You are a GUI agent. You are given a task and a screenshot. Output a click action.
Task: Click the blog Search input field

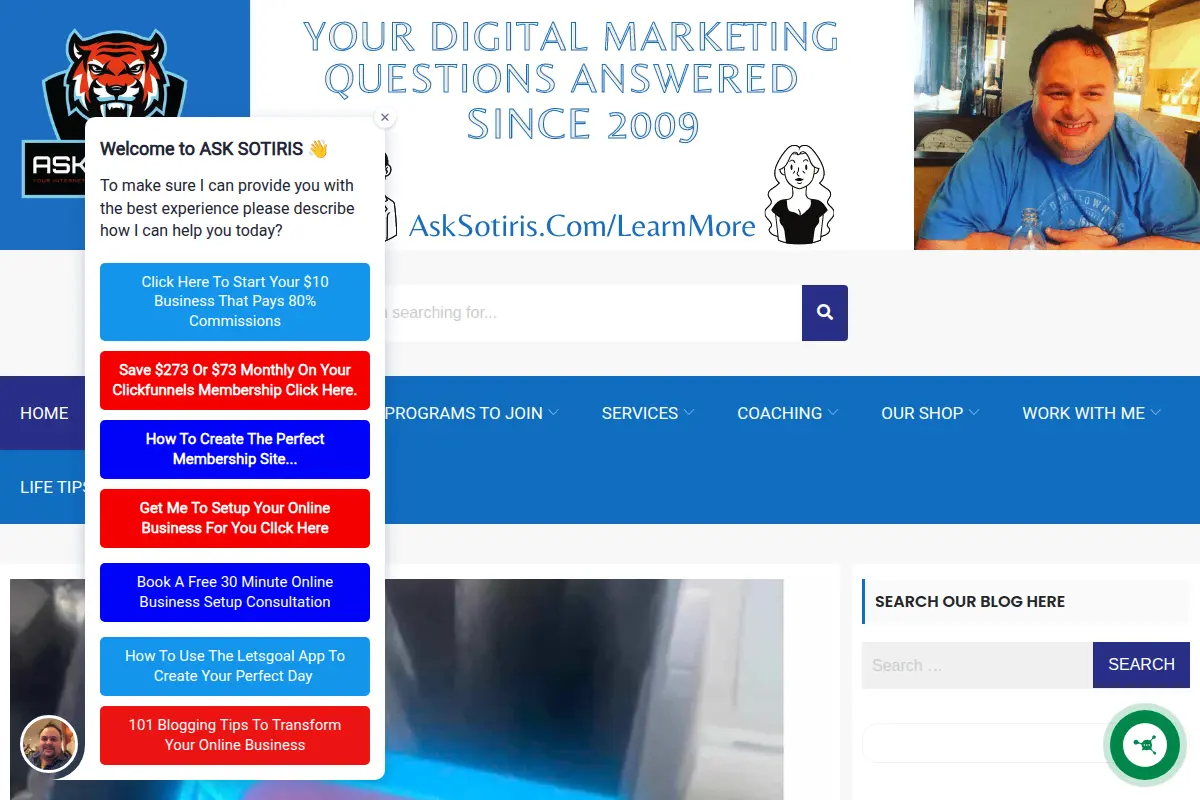tap(977, 665)
